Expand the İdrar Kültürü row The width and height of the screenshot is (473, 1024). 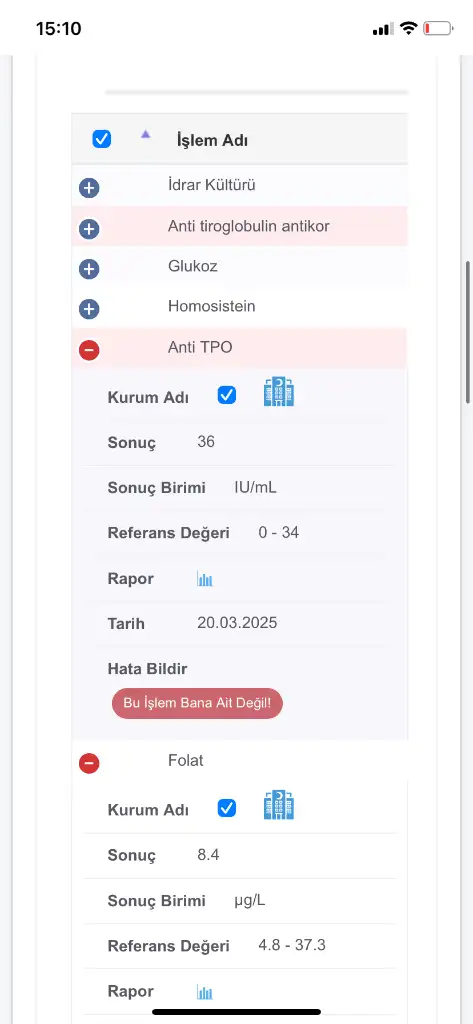pyautogui.click(x=89, y=189)
